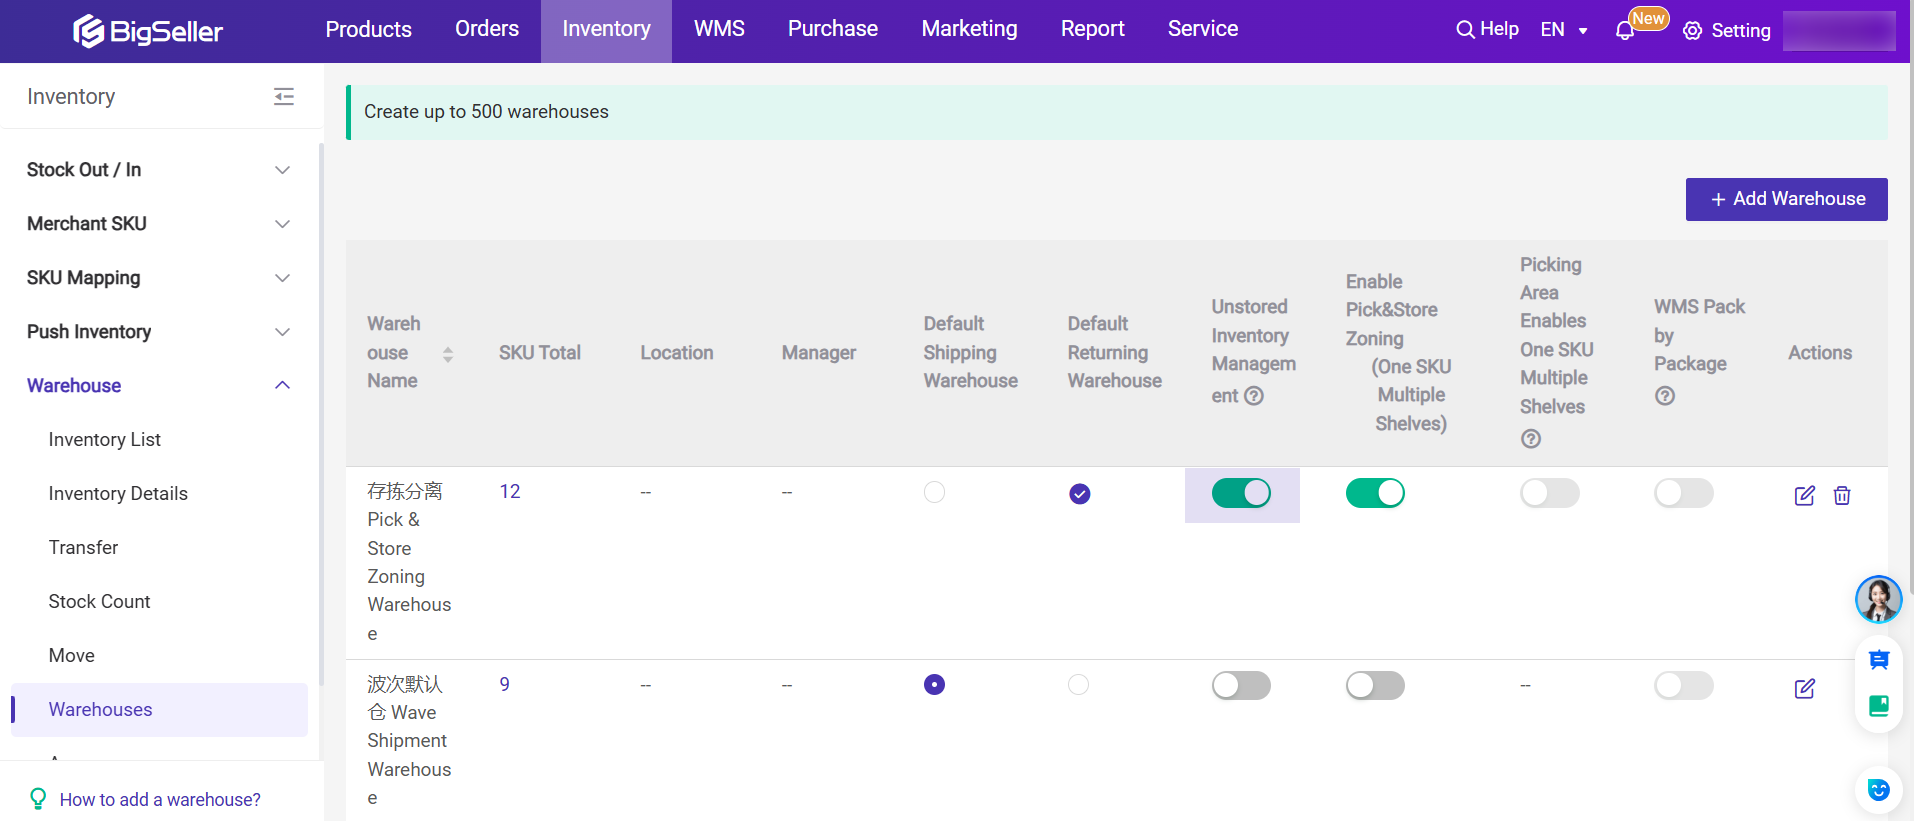
Task: Open the customer support avatar chat
Action: [x=1878, y=599]
